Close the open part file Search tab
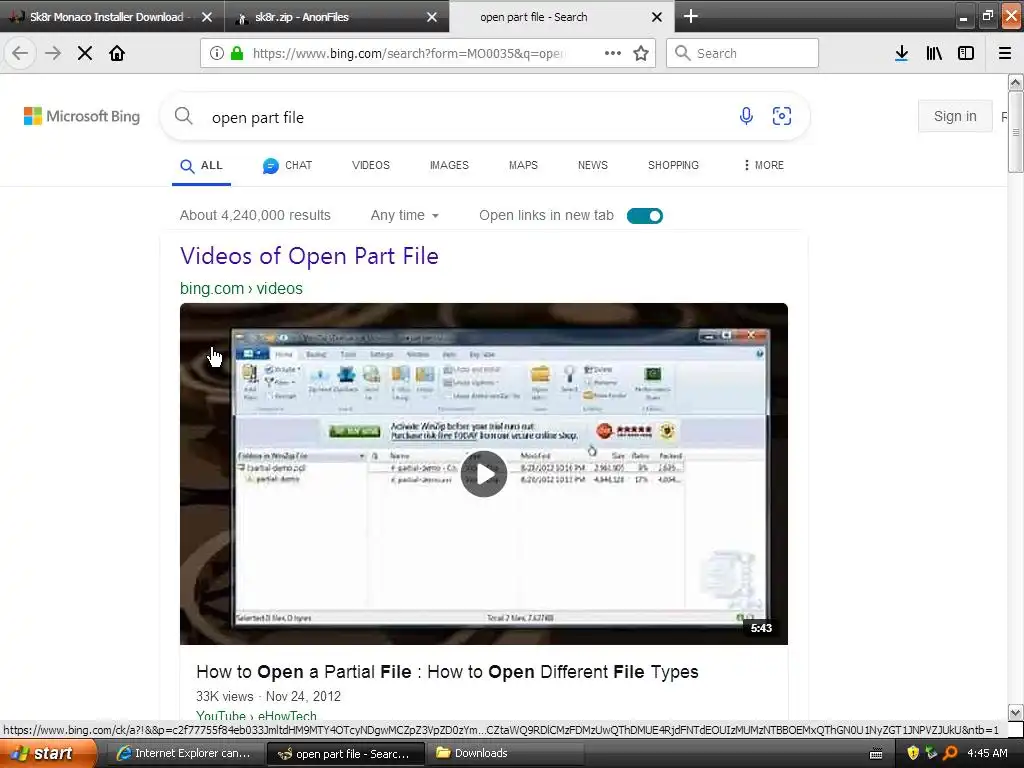Viewport: 1024px width, 768px height. pos(657,17)
